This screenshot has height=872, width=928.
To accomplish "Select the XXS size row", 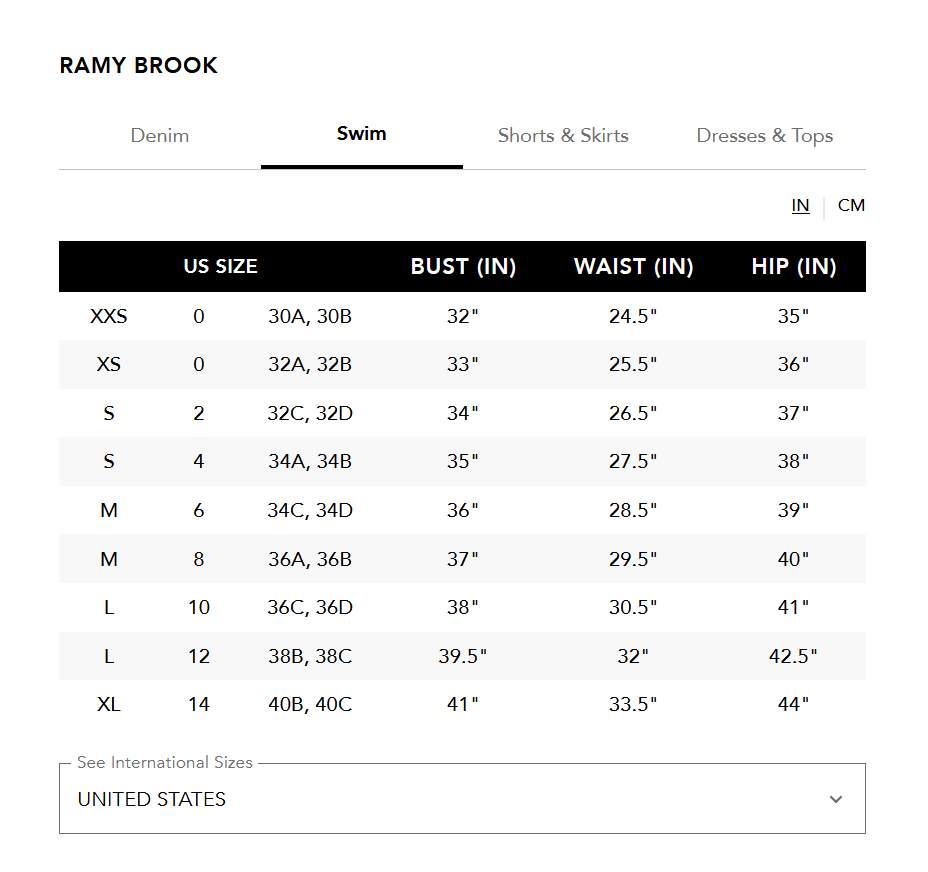I will pos(463,316).
